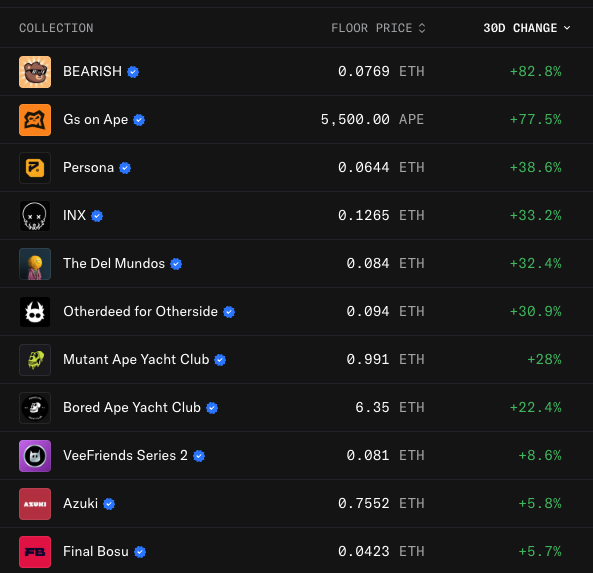Open Bored Ape Yacht Club name link

point(132,408)
